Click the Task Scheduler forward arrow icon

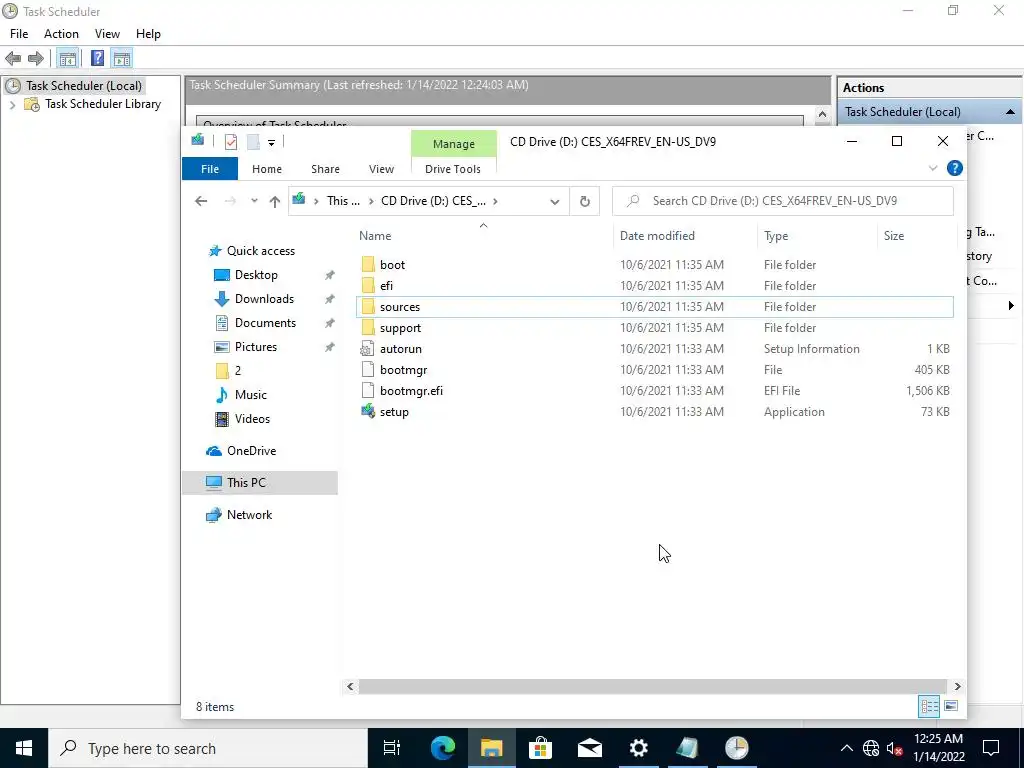(36, 59)
